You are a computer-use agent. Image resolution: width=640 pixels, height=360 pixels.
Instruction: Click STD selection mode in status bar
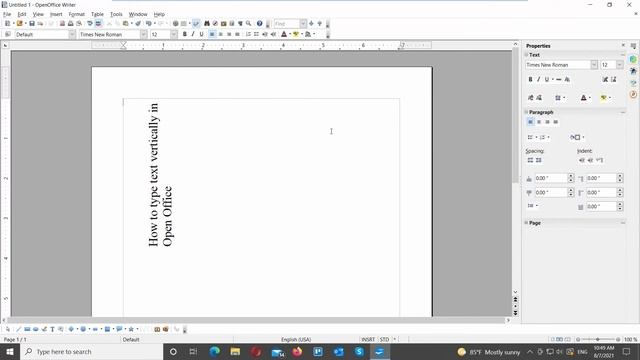pos(384,339)
